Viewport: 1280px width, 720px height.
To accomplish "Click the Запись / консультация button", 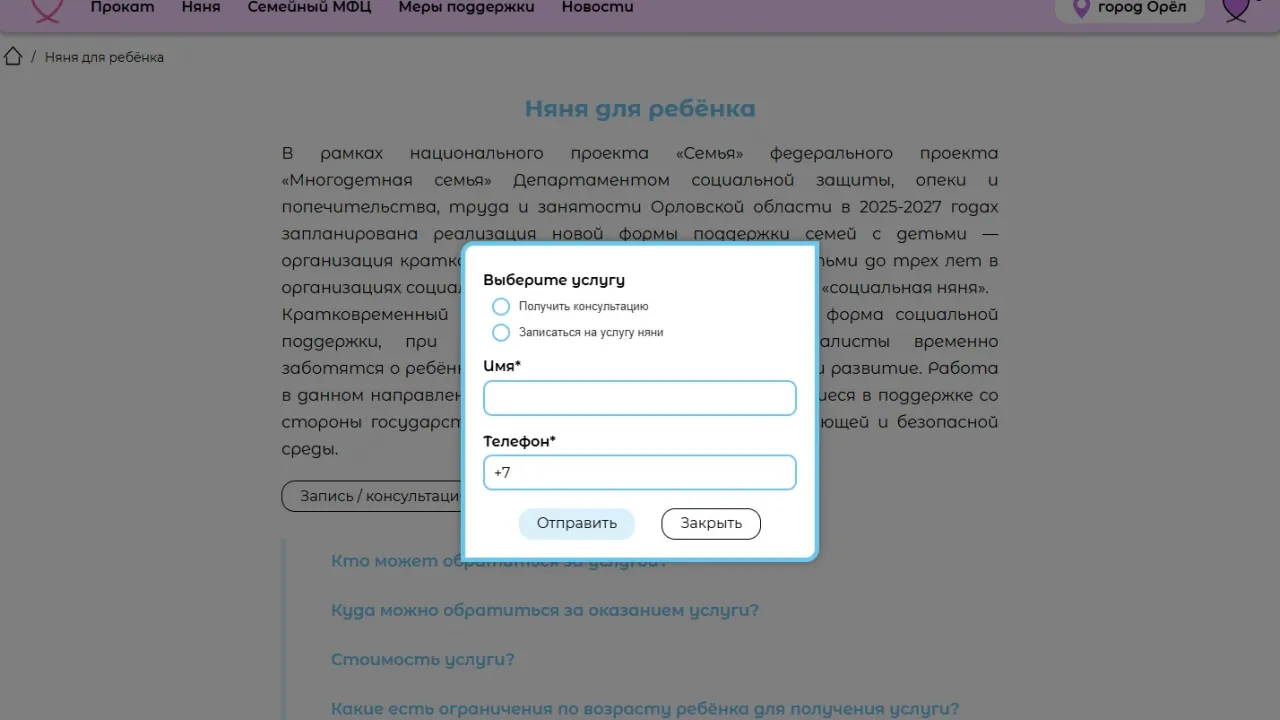I will [x=372, y=496].
